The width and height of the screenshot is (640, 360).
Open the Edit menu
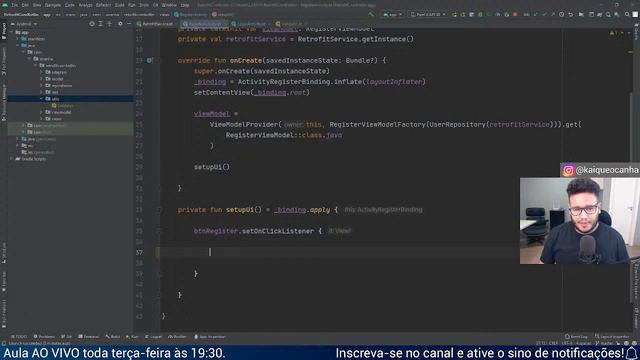click(x=25, y=5)
